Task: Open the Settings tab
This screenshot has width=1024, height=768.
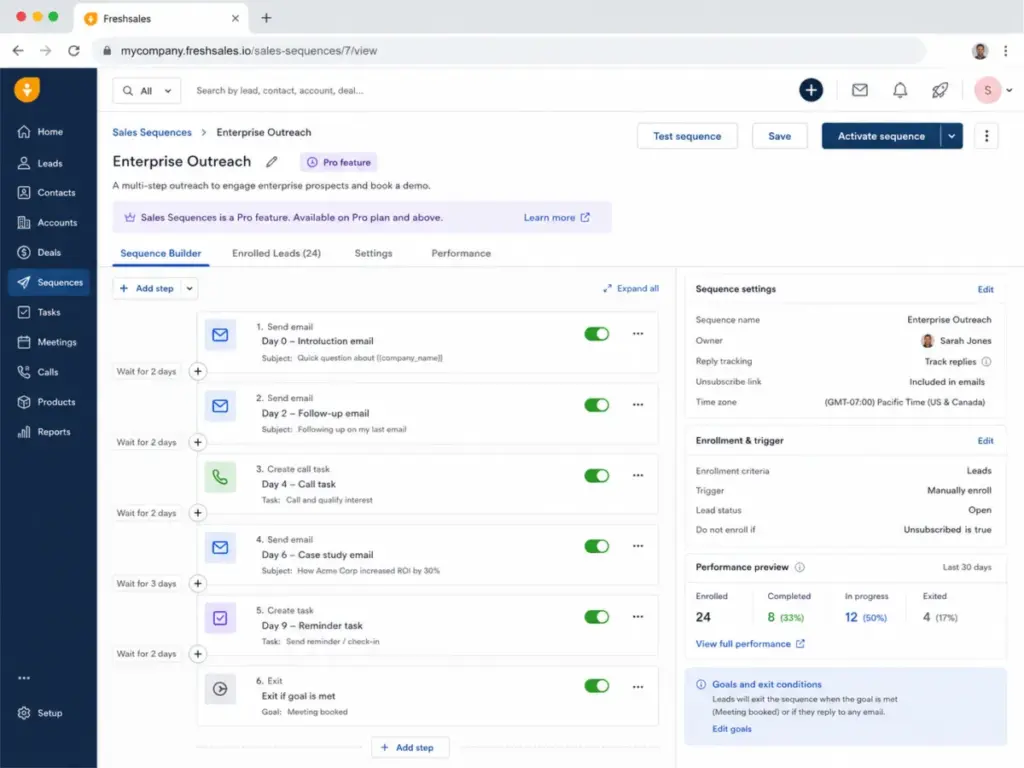Action: [x=374, y=253]
